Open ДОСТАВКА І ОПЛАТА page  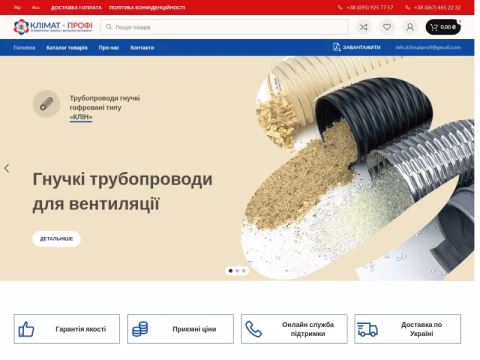[76, 7]
